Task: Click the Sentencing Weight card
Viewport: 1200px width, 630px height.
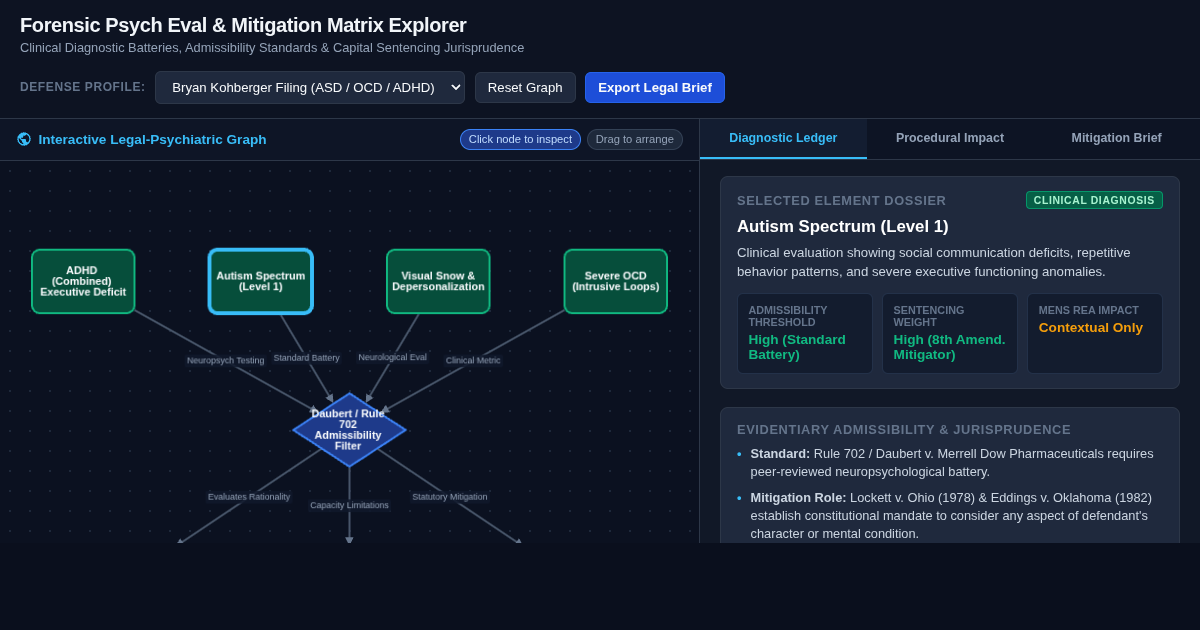Action: coord(950,333)
